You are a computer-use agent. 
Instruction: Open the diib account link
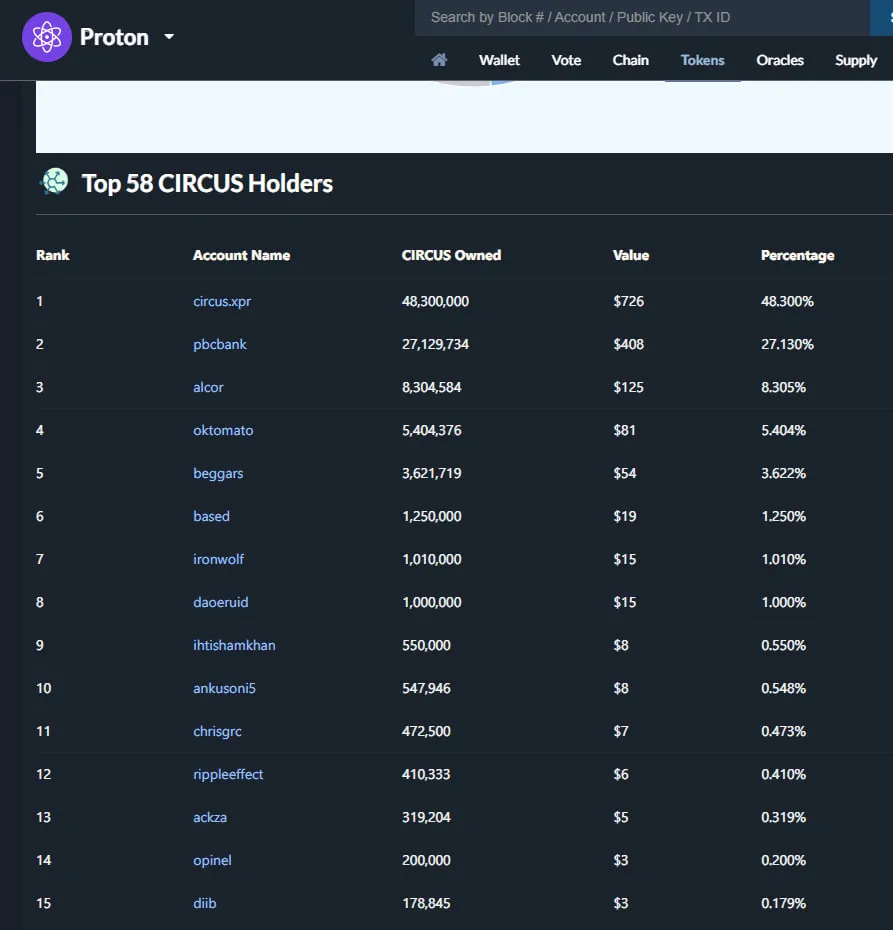[205, 903]
